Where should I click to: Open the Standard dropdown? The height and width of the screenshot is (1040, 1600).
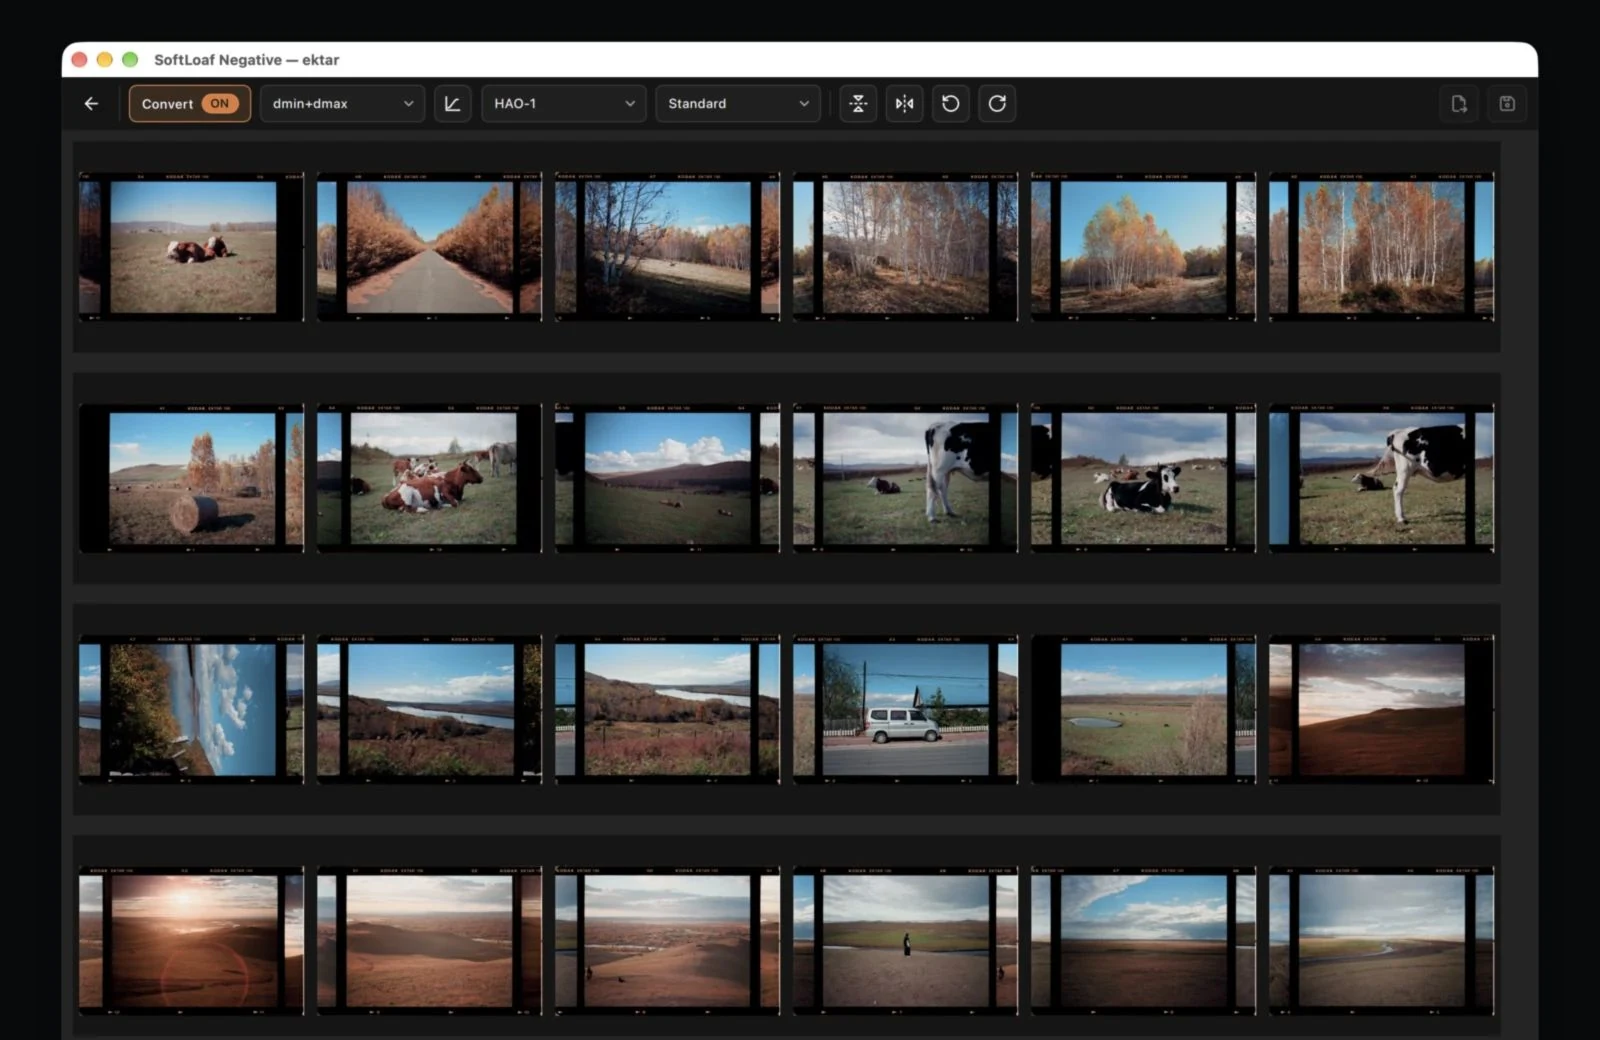point(738,104)
